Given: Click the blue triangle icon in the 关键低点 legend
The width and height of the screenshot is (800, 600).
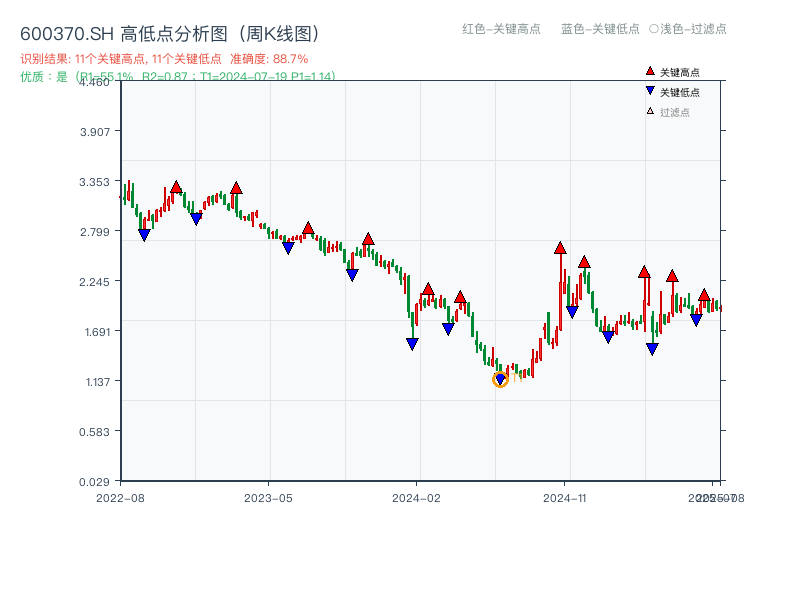Looking at the screenshot, I should point(650,91).
